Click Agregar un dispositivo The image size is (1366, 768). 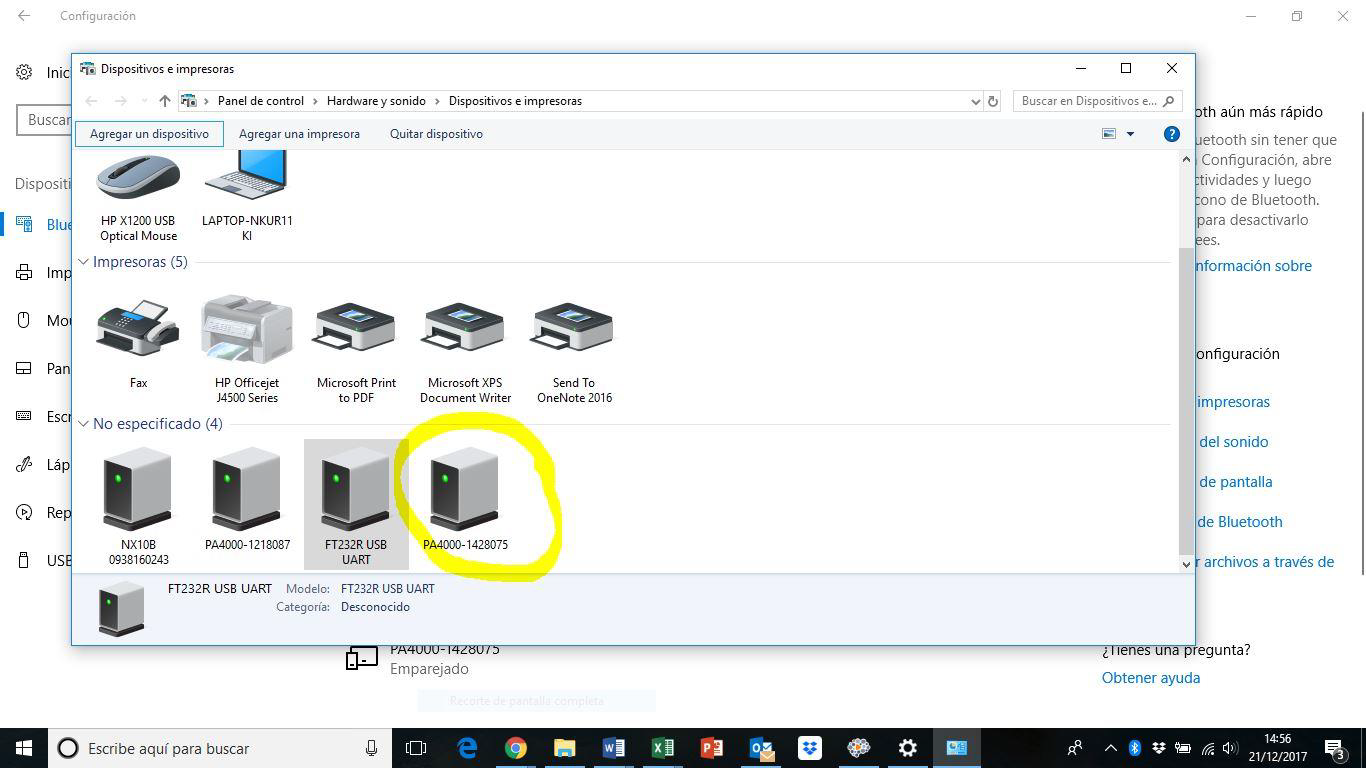click(149, 134)
